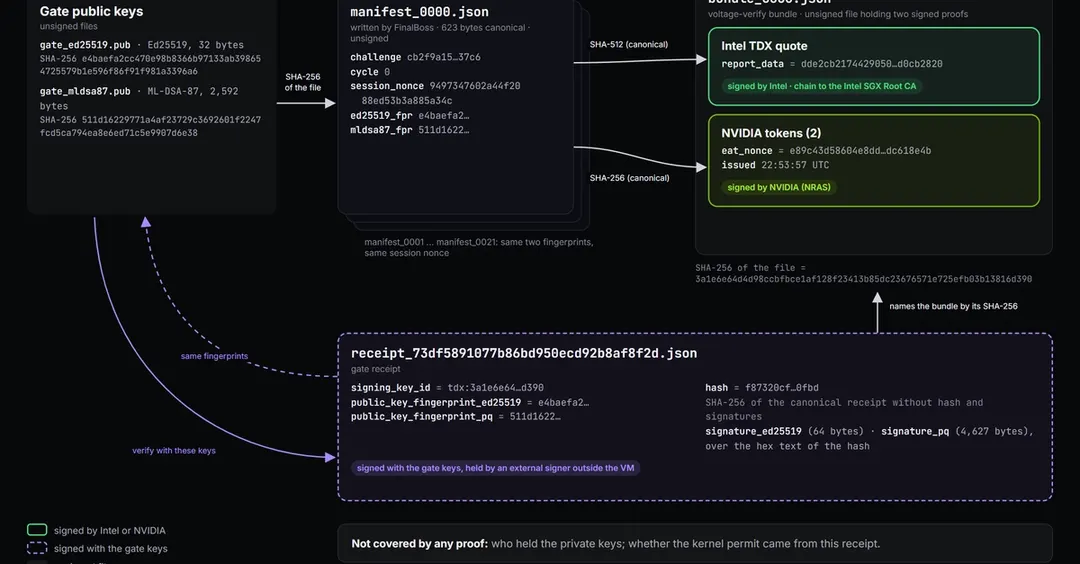Select the gate_mldsa87.pub file name

point(85,91)
